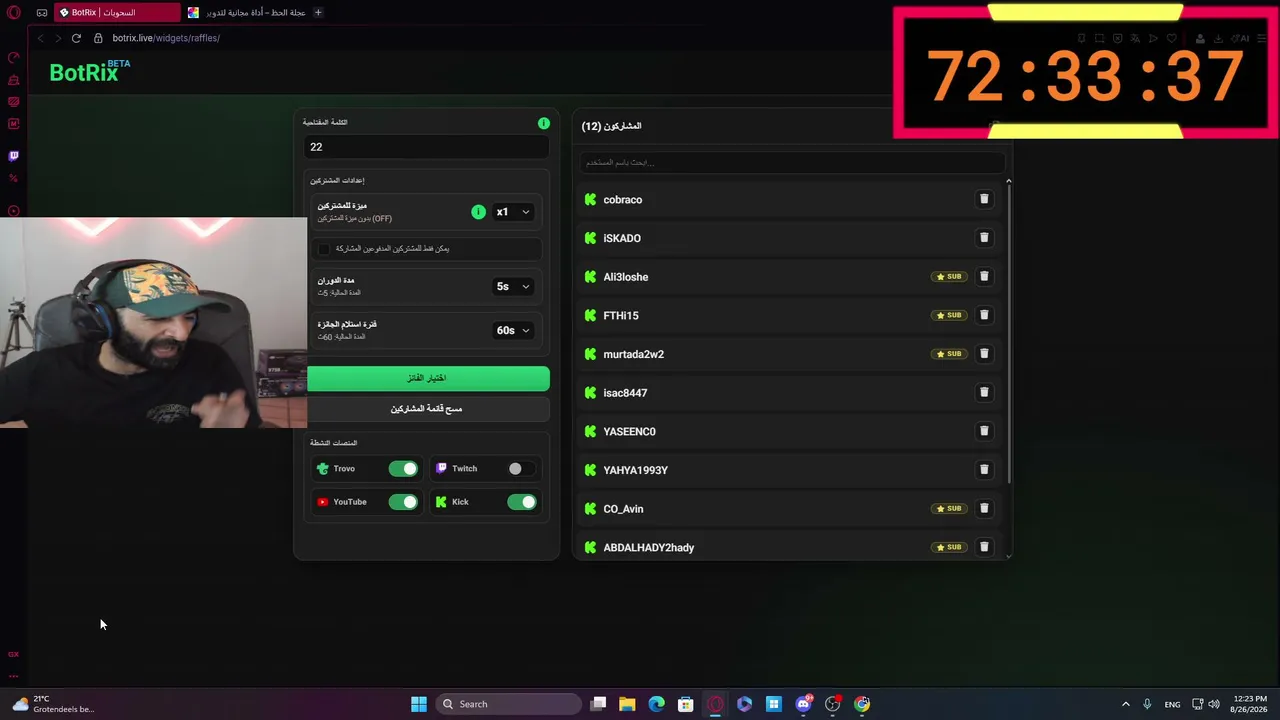Reload the botrix.live page
Viewport: 1280px width, 720px height.
(76, 38)
